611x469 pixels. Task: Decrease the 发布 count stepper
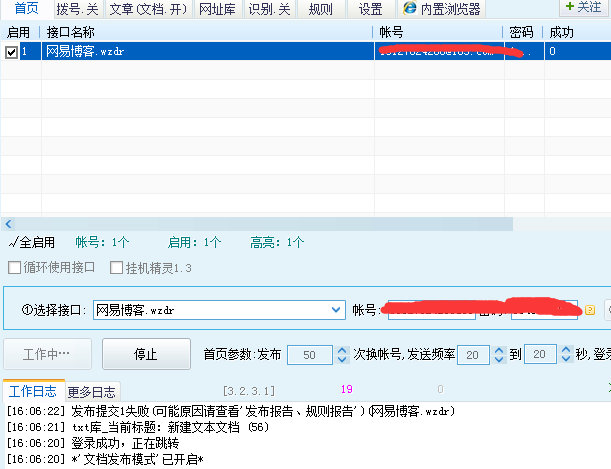tap(342, 359)
